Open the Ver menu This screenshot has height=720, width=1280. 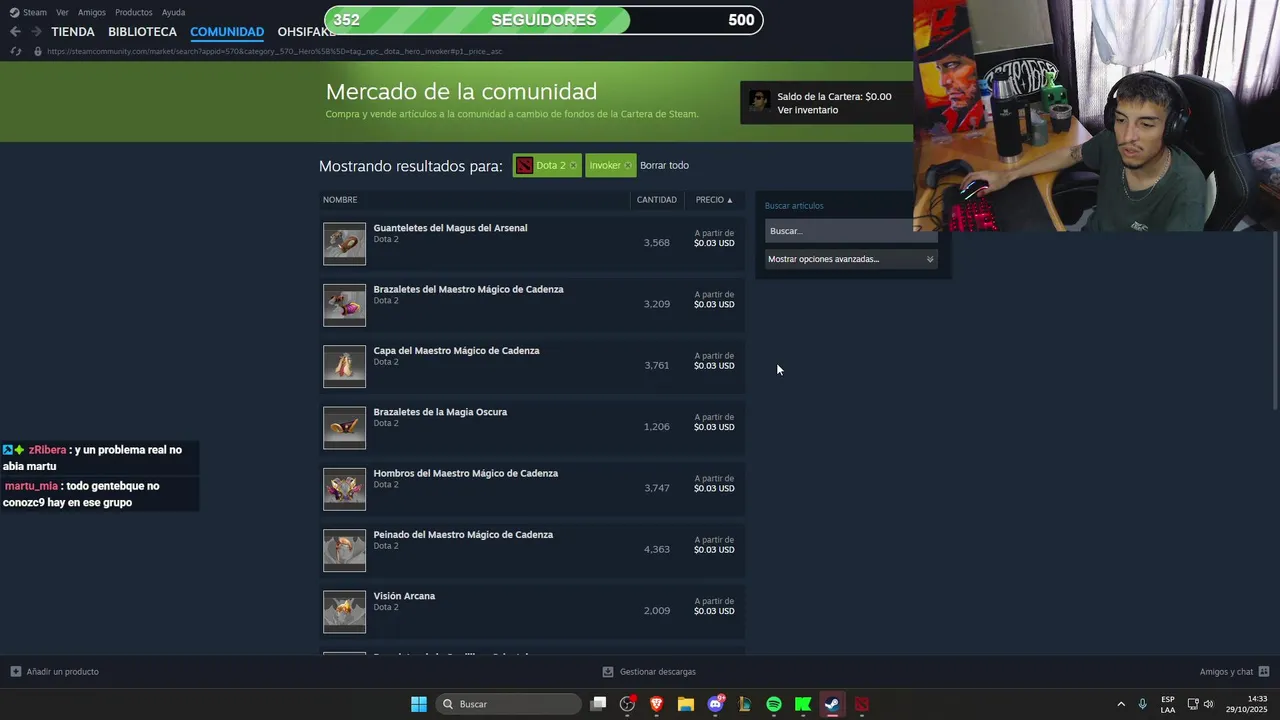(x=62, y=12)
